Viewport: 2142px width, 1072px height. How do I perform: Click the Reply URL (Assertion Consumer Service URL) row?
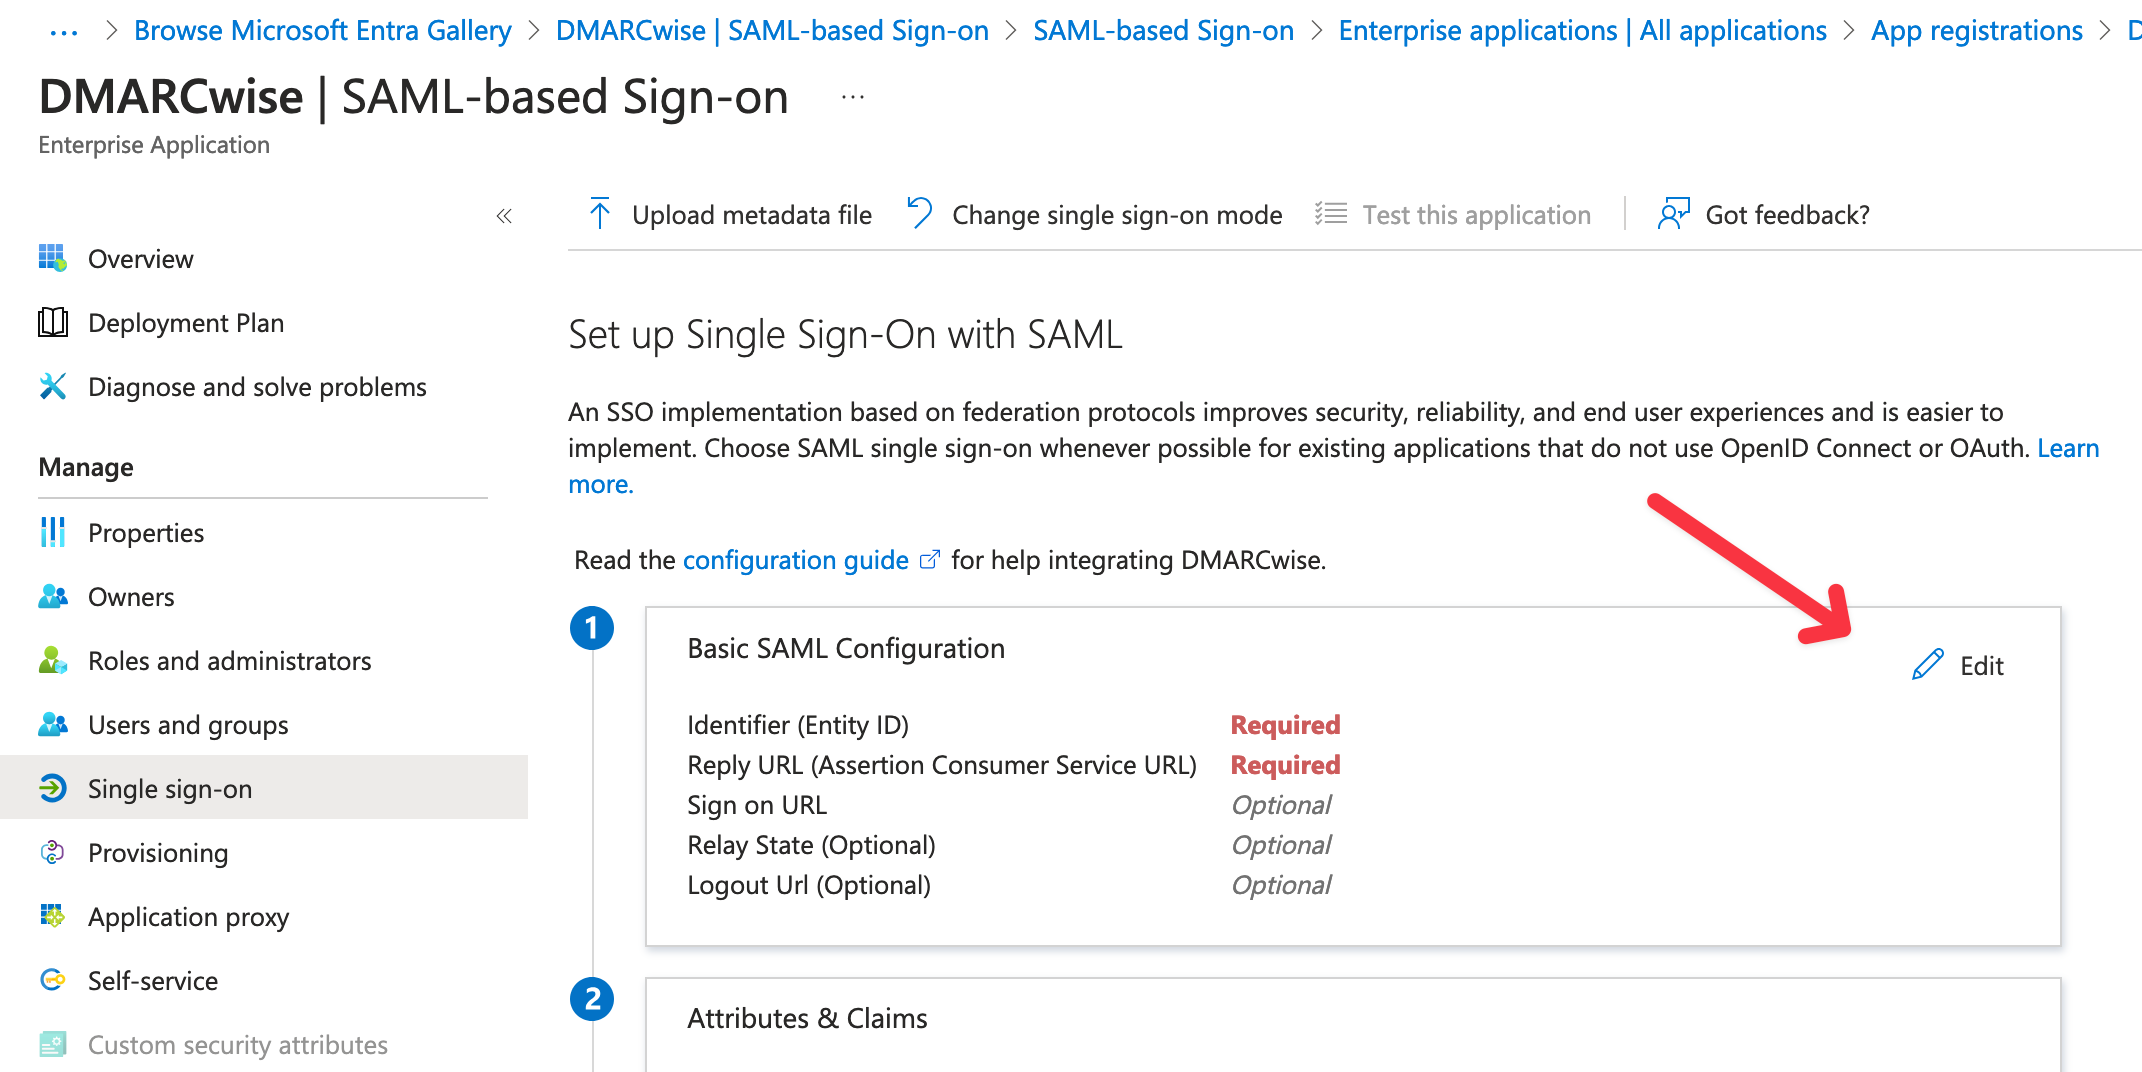pos(1014,765)
